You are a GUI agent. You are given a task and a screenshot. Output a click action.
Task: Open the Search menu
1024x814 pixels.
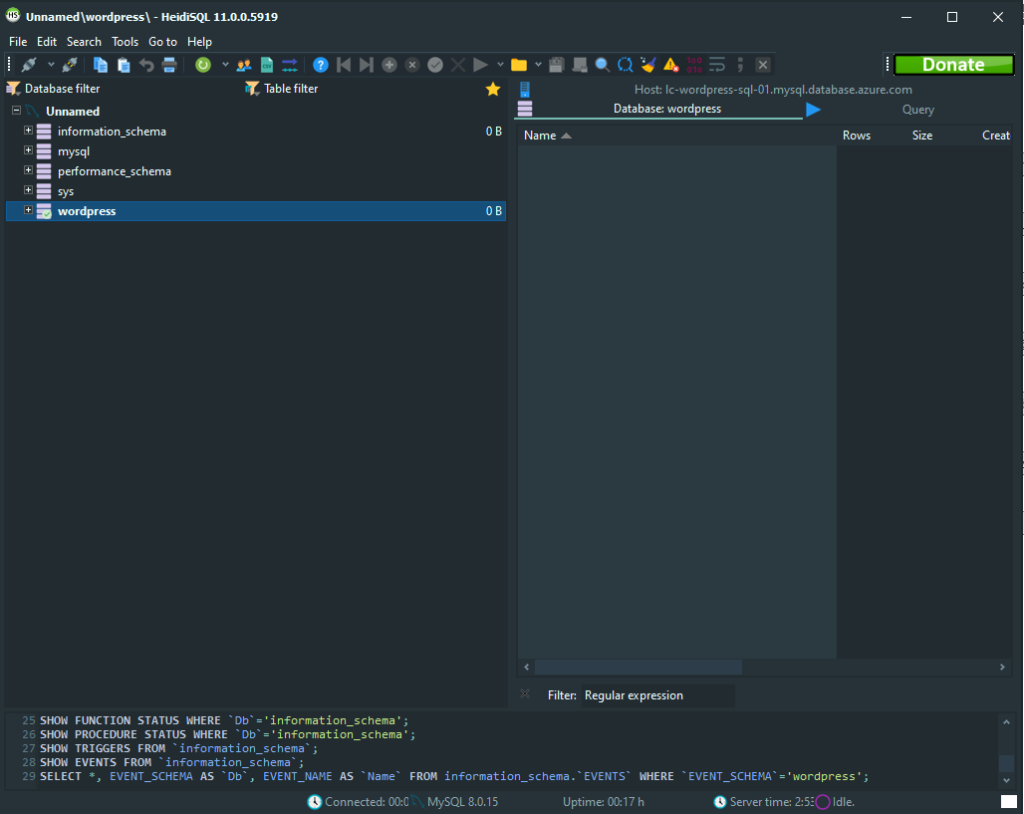click(84, 42)
